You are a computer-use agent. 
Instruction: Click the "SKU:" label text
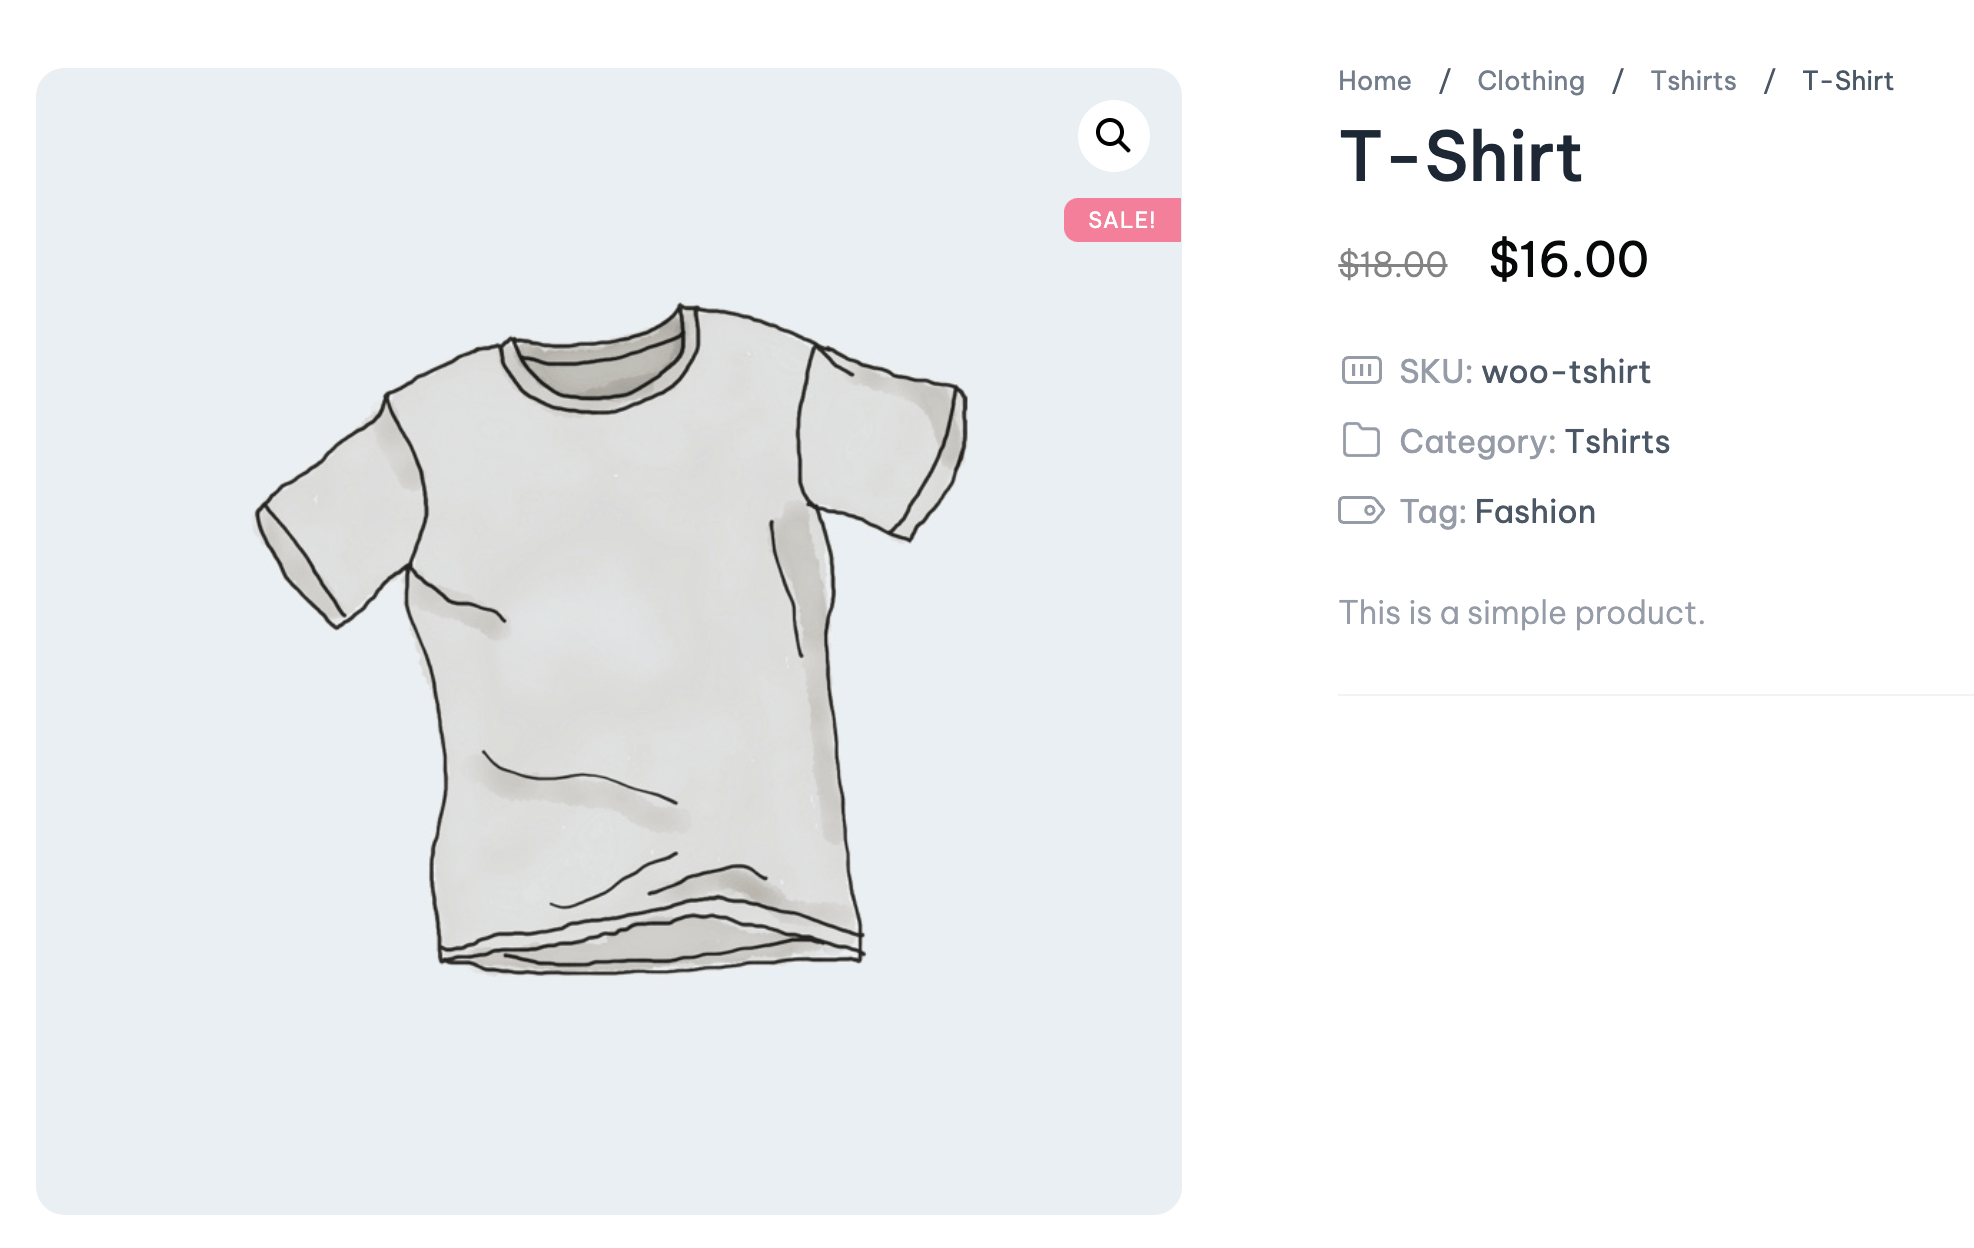[x=1436, y=372]
